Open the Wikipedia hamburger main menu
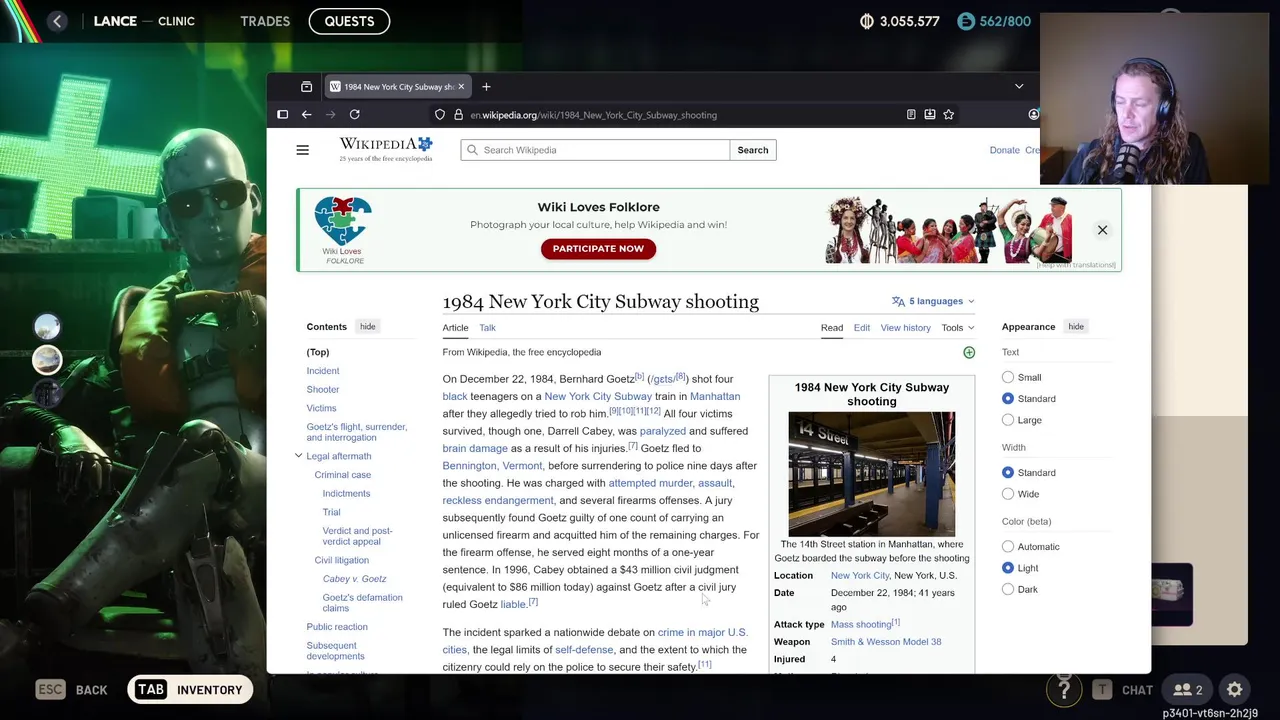Viewport: 1280px width, 720px height. 302,150
